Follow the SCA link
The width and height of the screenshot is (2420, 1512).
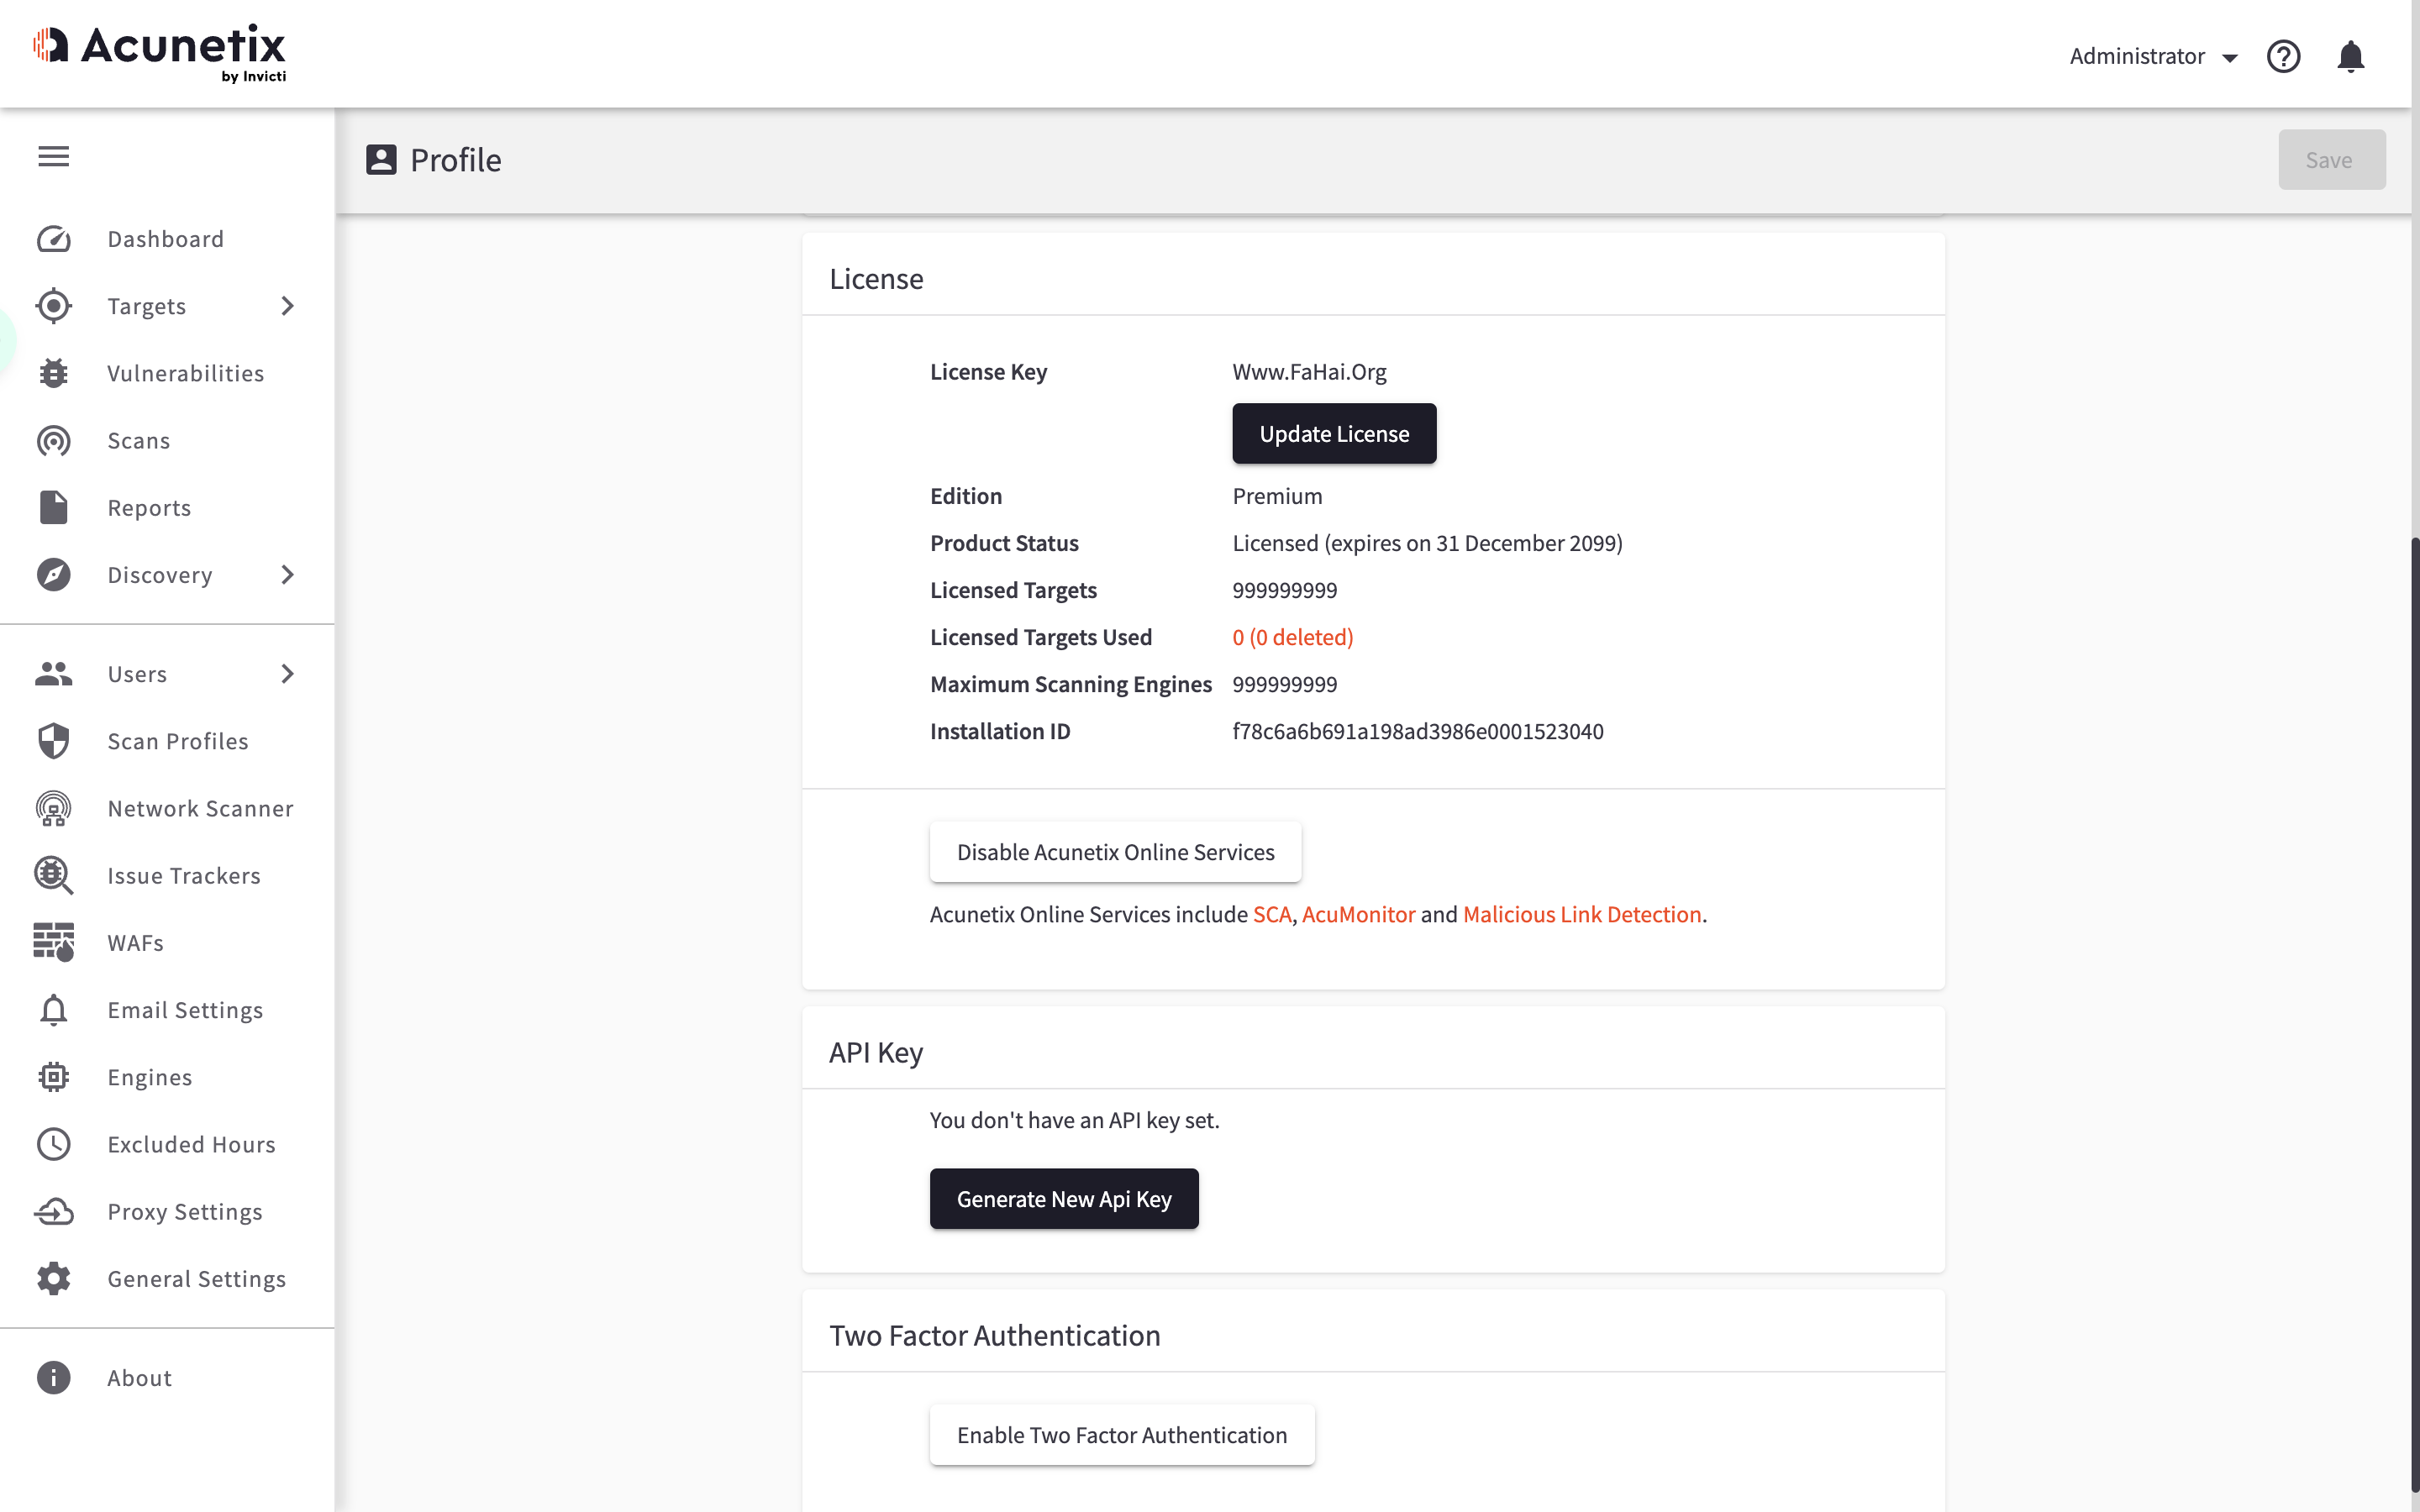point(1272,914)
